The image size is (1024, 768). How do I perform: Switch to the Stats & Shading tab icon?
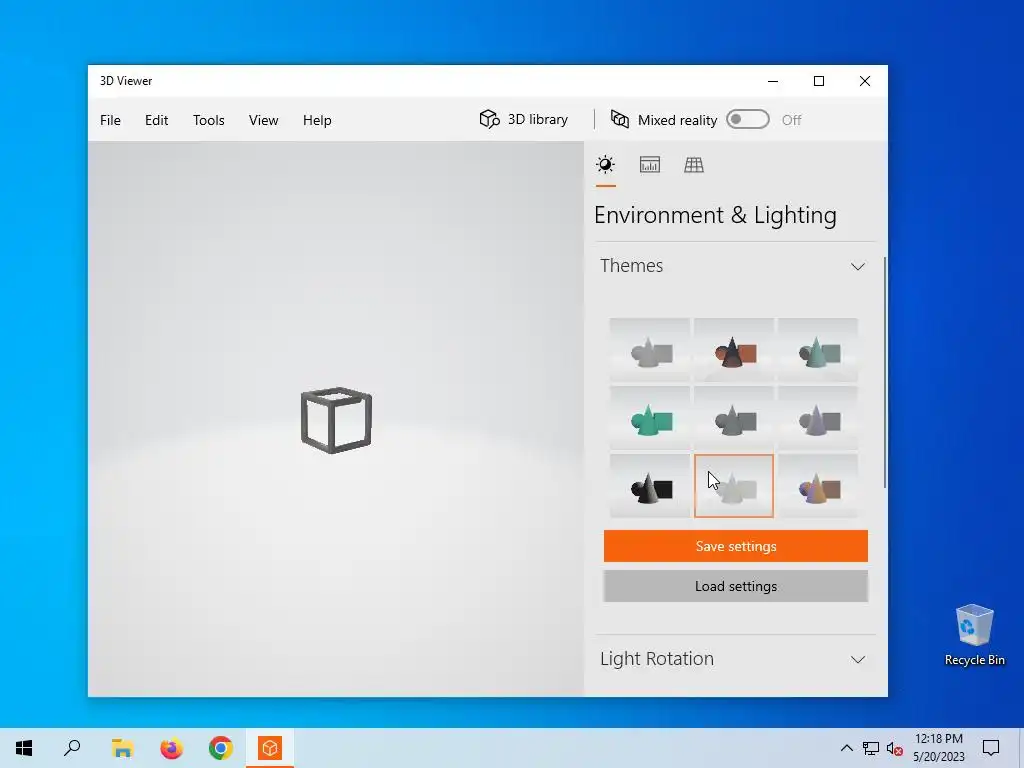[x=650, y=165]
